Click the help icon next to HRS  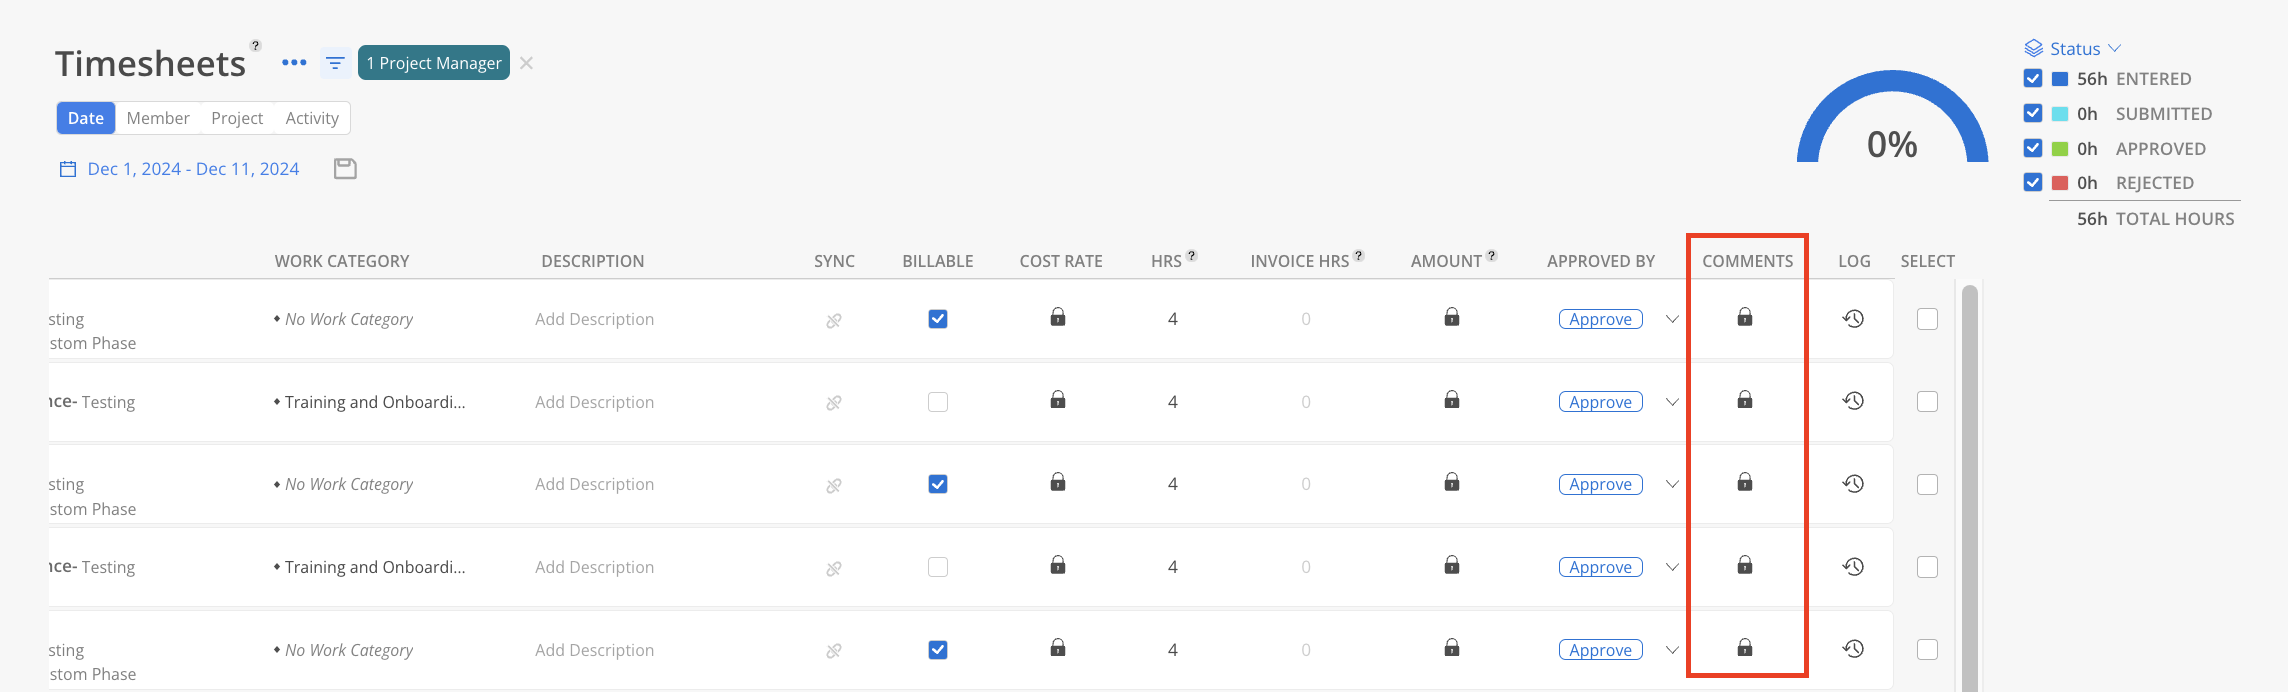point(1192,256)
